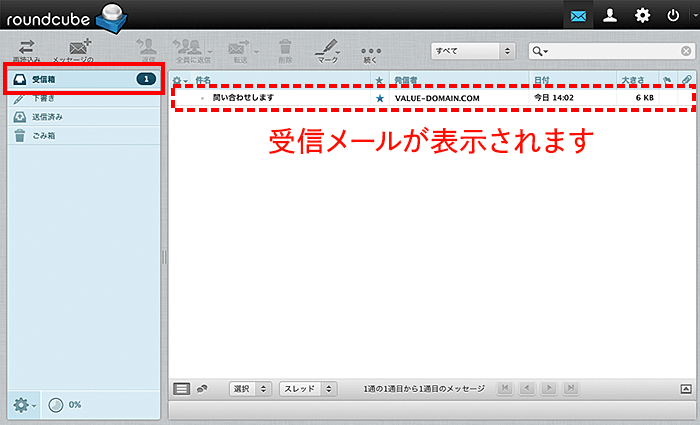Open Settings via top gear icon
The image size is (700, 425).
point(642,16)
